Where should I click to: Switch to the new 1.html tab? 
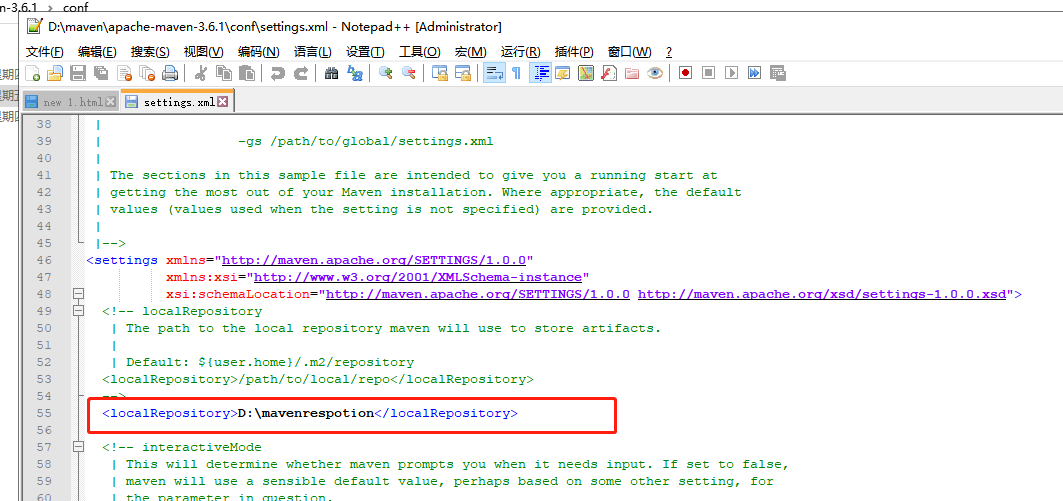point(73,102)
